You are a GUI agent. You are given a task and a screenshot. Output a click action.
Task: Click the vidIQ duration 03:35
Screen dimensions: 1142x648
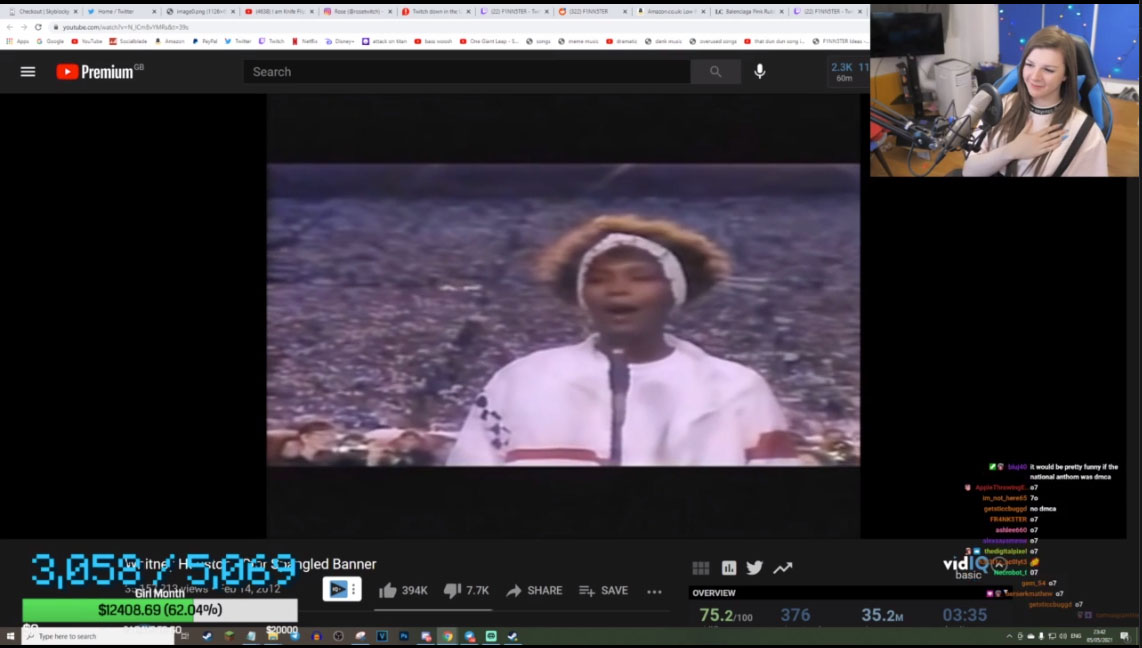[964, 615]
